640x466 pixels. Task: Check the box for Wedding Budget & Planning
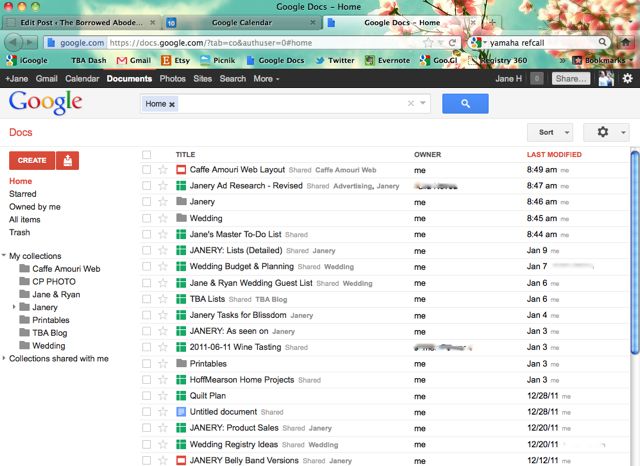click(147, 266)
